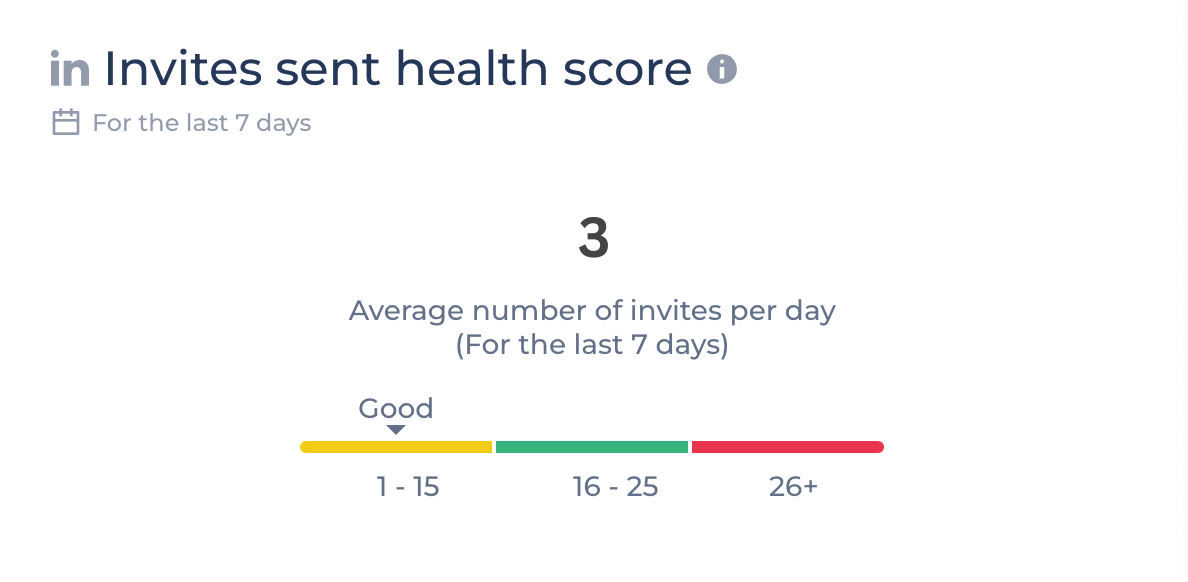Image resolution: width=1188 pixels, height=582 pixels.
Task: Click the gap between yellow and green segments
Action: pyautogui.click(x=494, y=447)
